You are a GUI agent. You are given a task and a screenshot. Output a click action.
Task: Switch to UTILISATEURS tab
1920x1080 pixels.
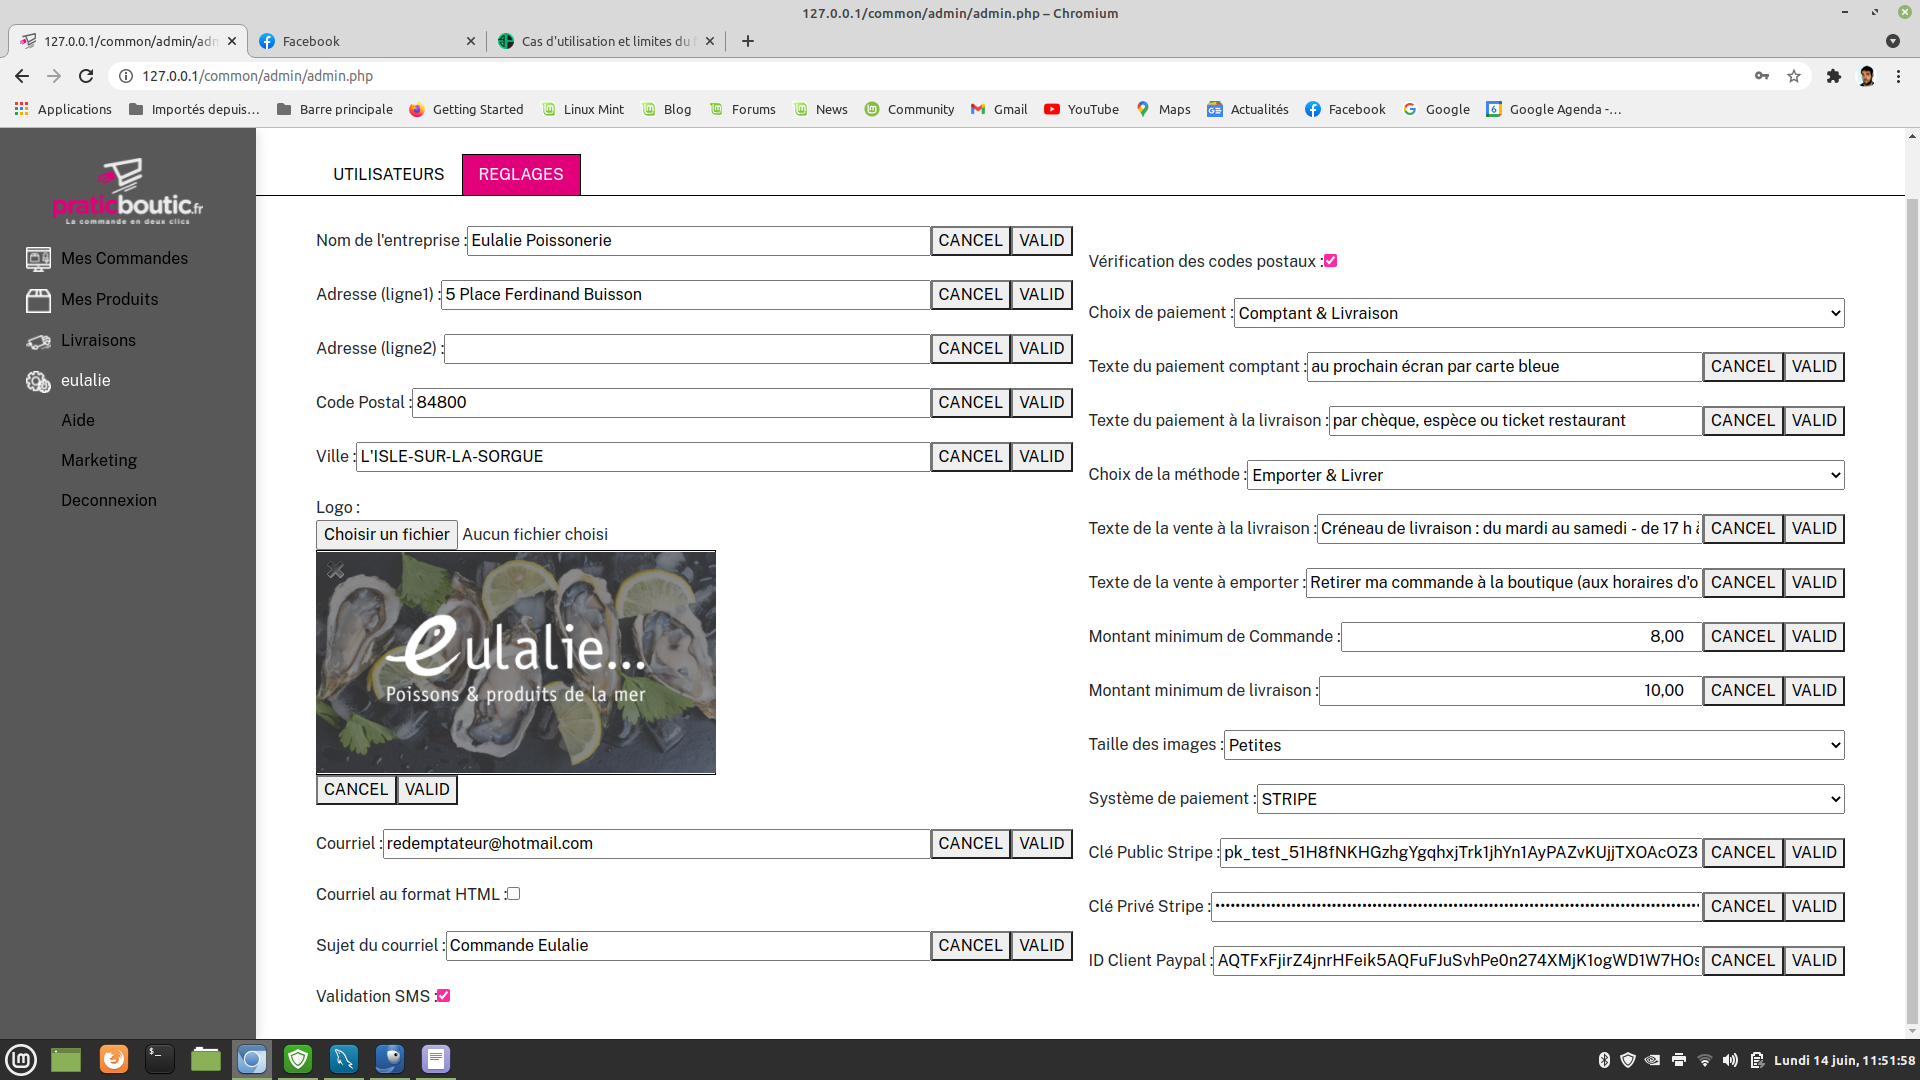tap(388, 175)
